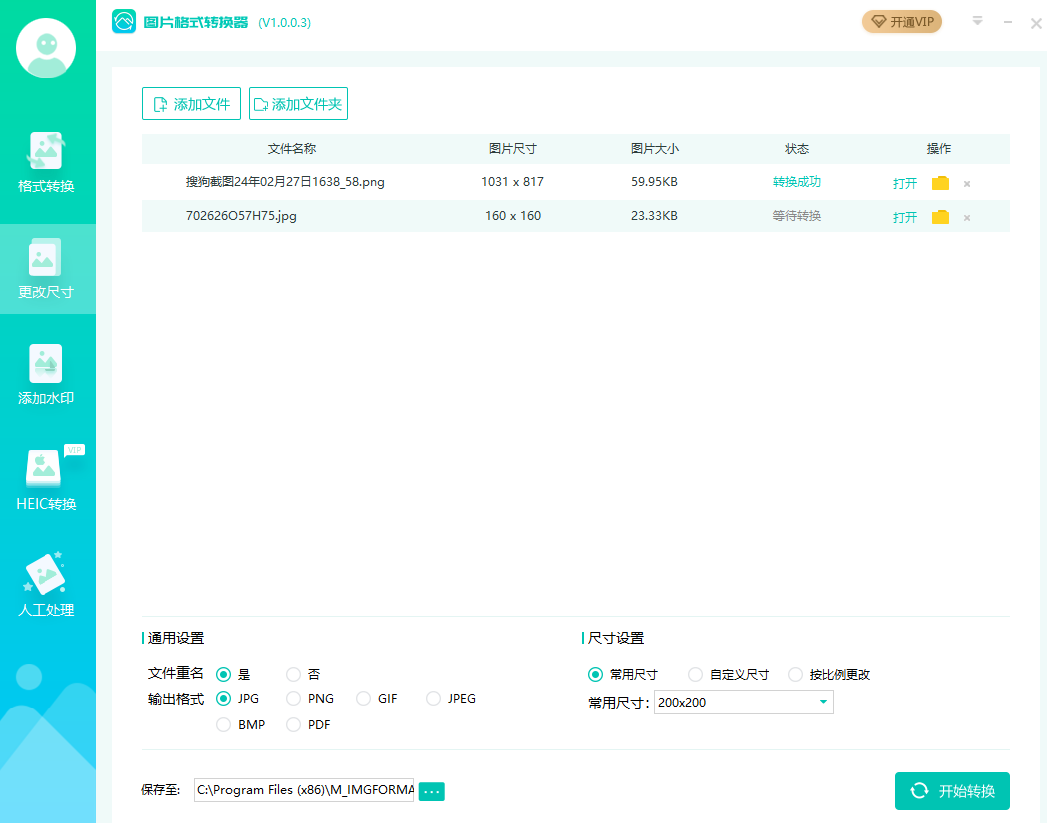Close the converter window
Screen dimensions: 1047x823
point(1036,23)
